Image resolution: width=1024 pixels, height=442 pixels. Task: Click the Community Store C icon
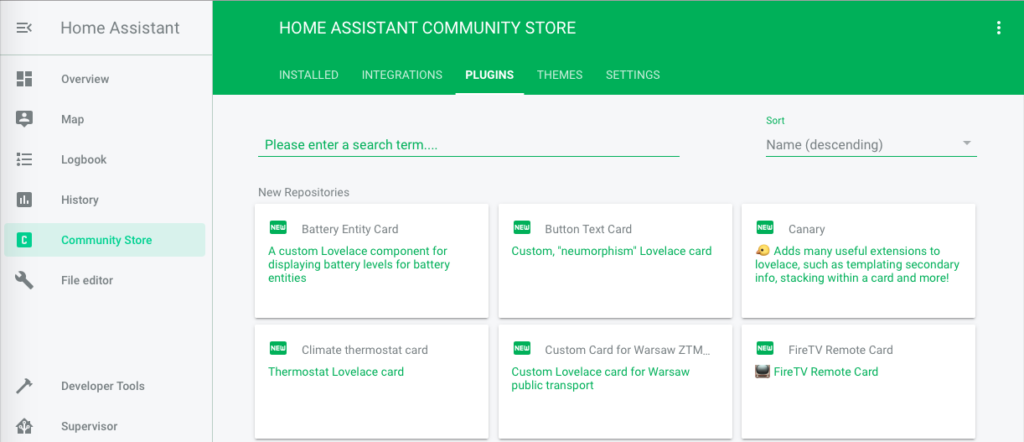pyautogui.click(x=24, y=240)
